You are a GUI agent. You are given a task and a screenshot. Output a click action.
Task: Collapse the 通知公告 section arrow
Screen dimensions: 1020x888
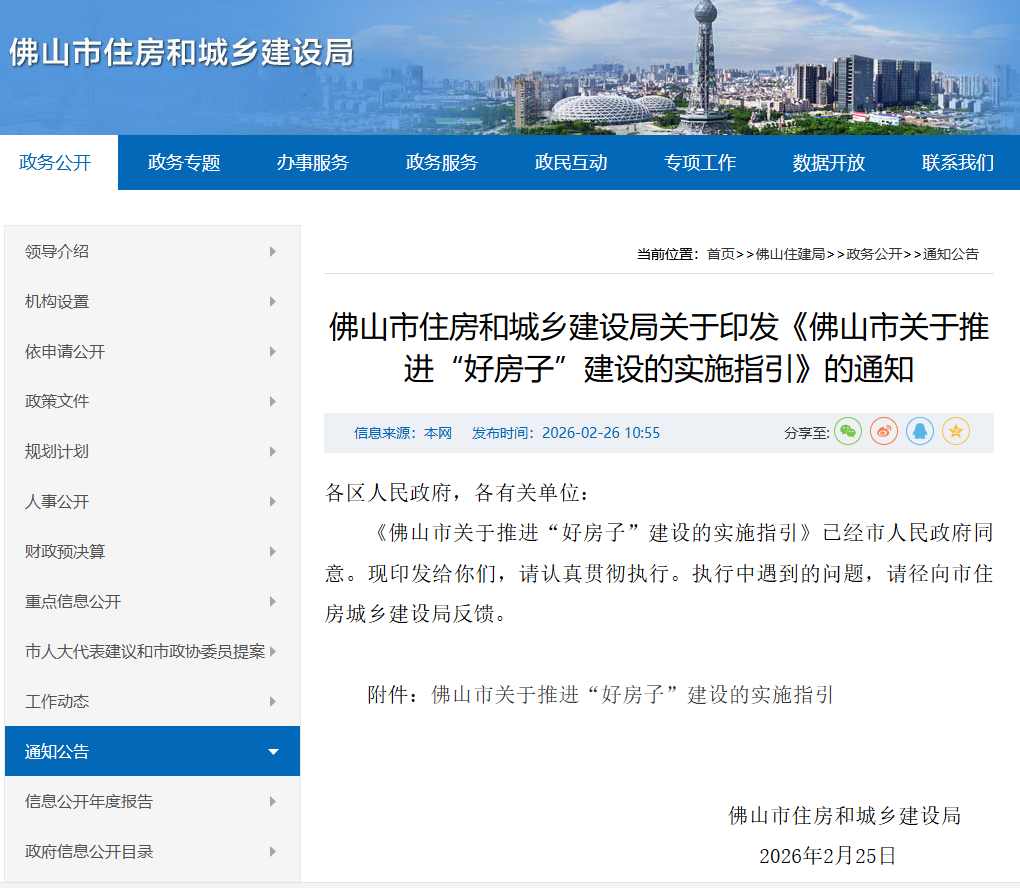(x=272, y=751)
